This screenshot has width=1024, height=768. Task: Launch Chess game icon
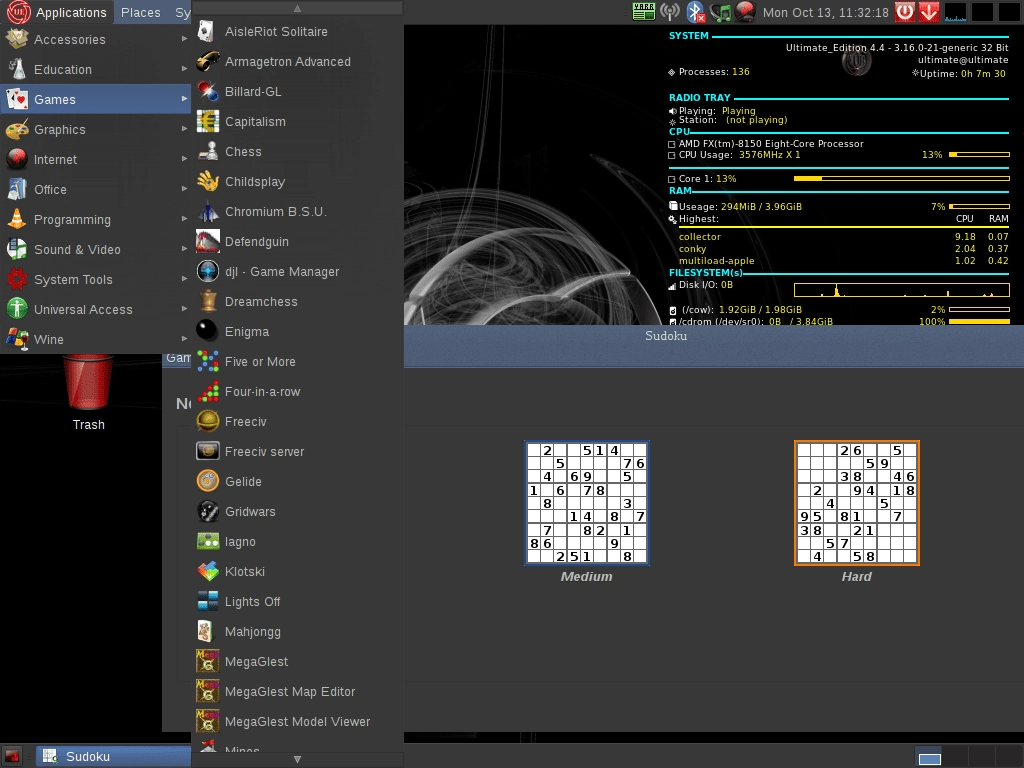coord(208,152)
